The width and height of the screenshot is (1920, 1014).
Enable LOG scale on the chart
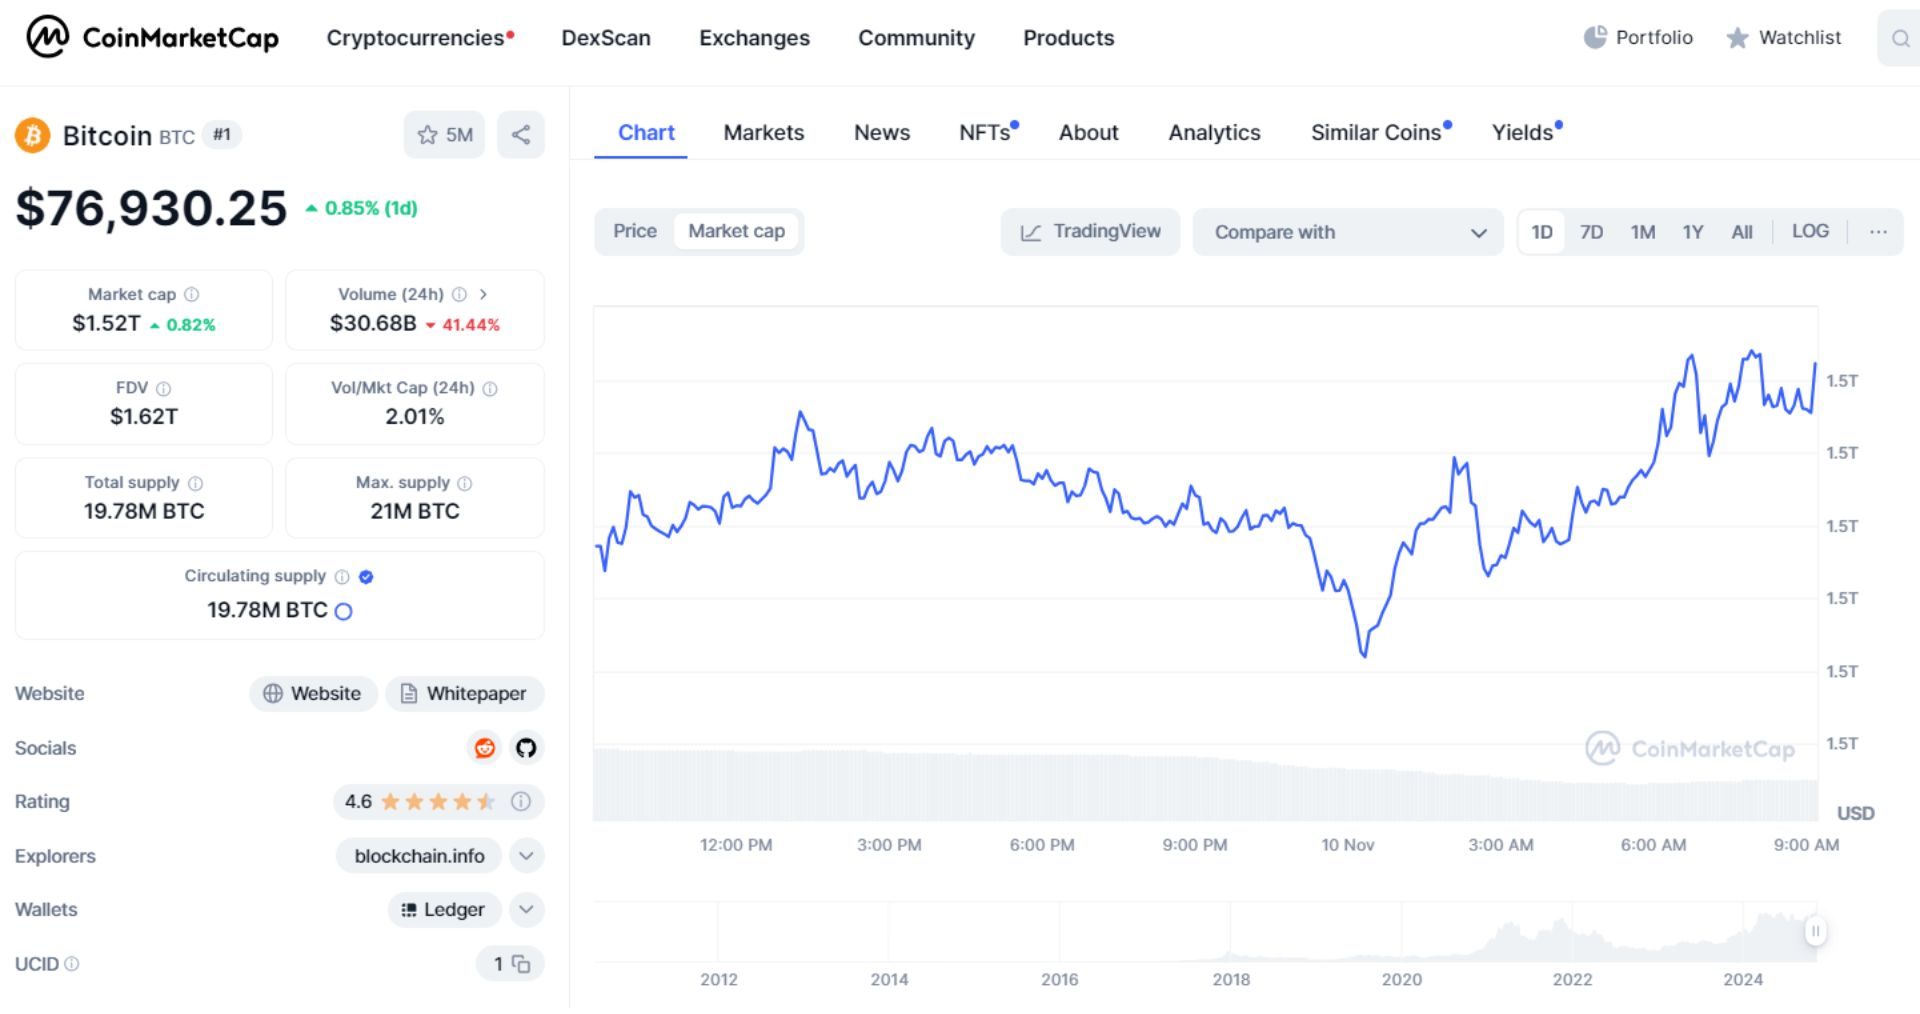point(1810,231)
